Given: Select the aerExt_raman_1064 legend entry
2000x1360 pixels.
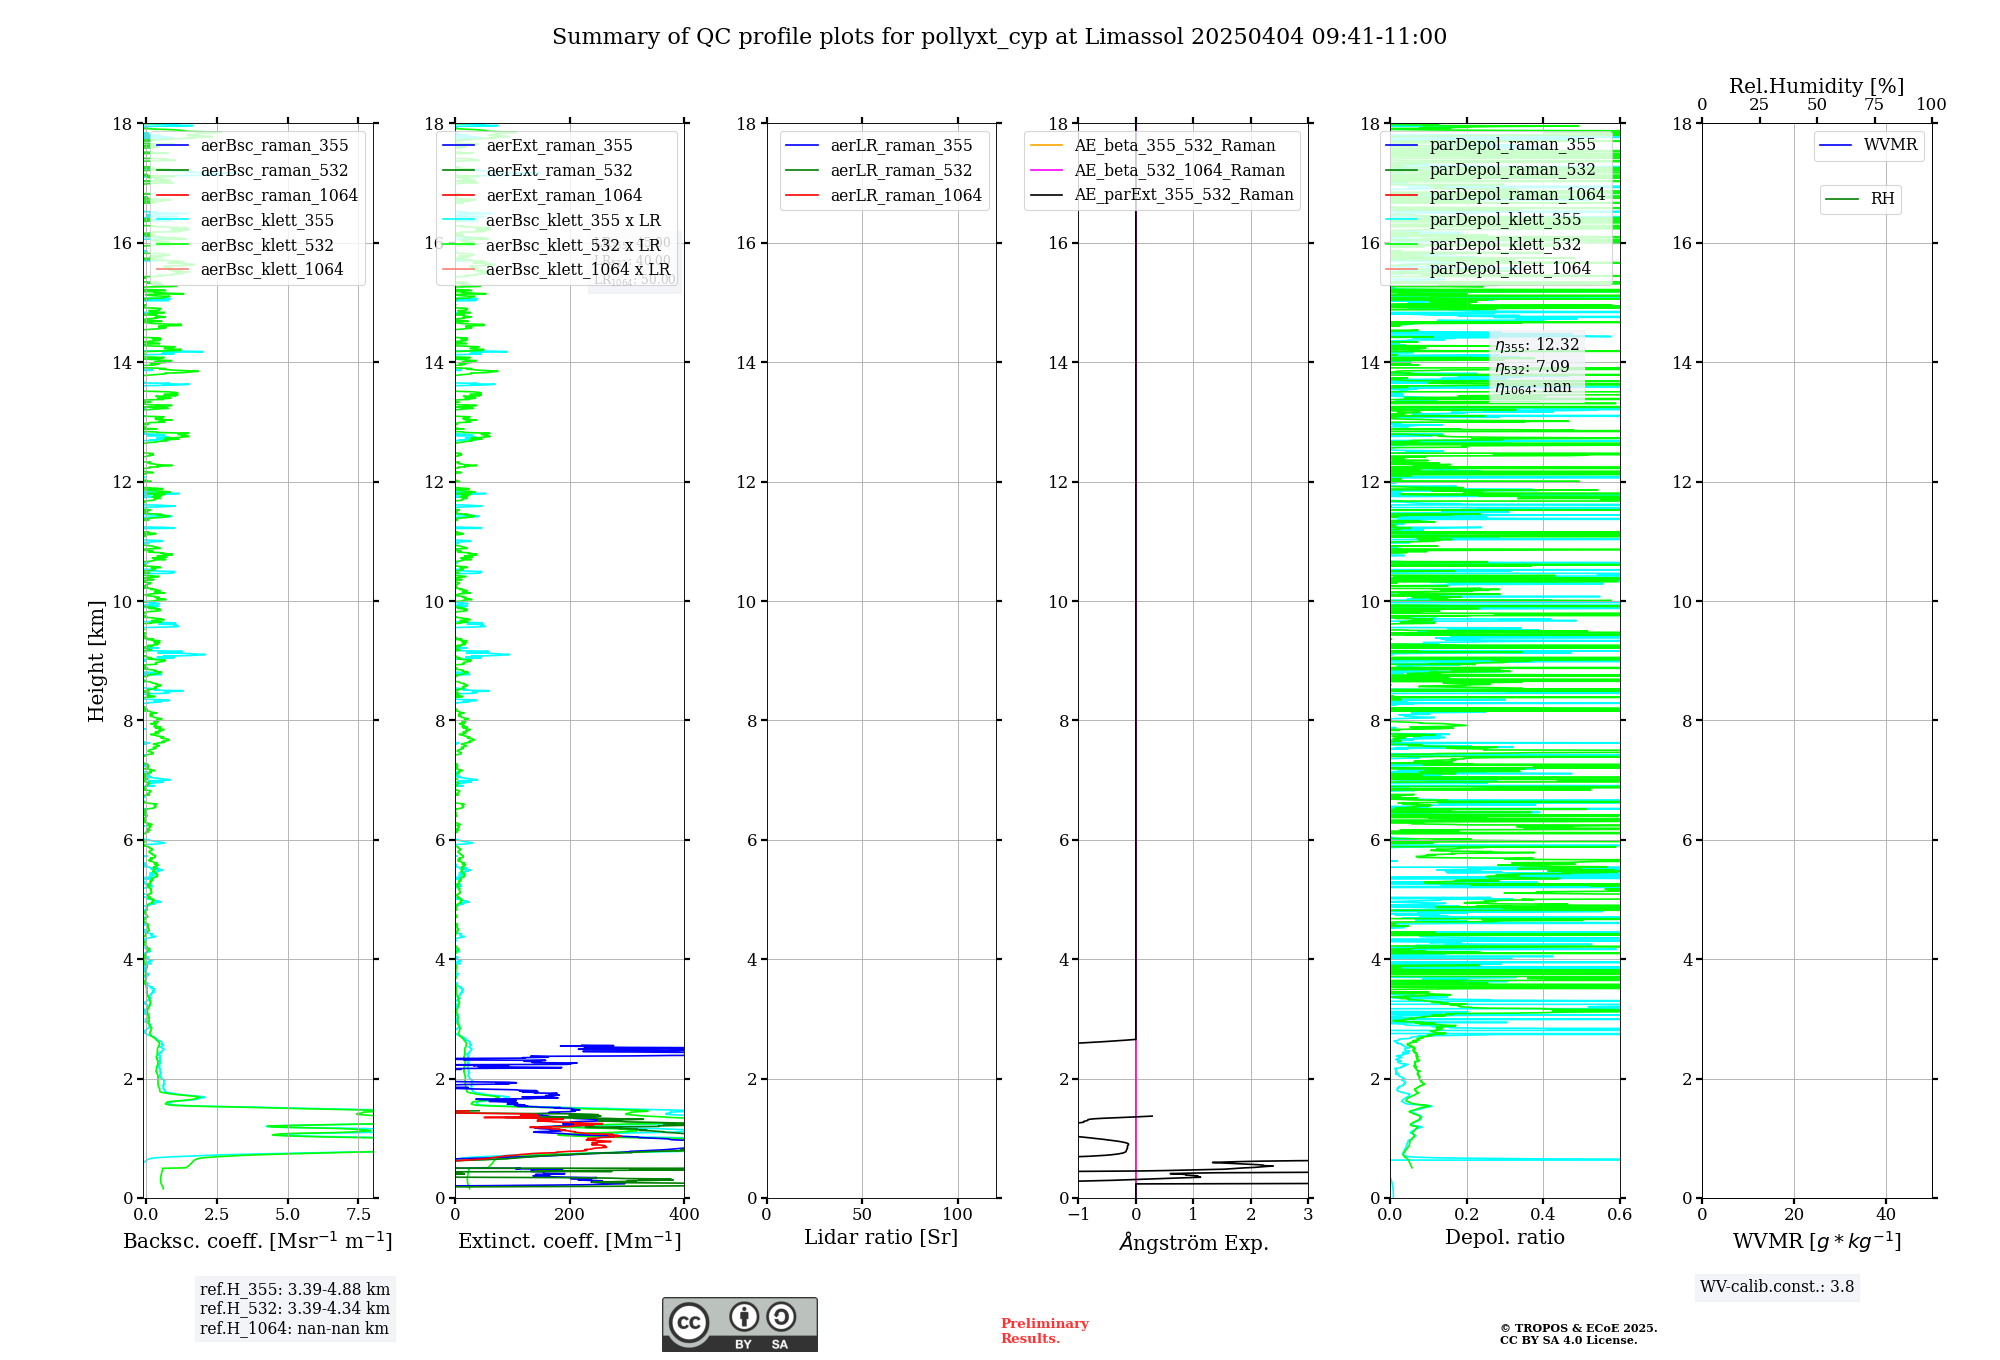Looking at the screenshot, I should pyautogui.click(x=564, y=196).
